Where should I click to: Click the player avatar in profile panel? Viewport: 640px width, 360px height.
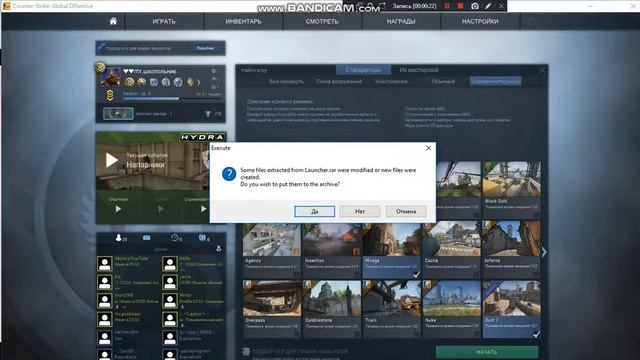[x=110, y=78]
